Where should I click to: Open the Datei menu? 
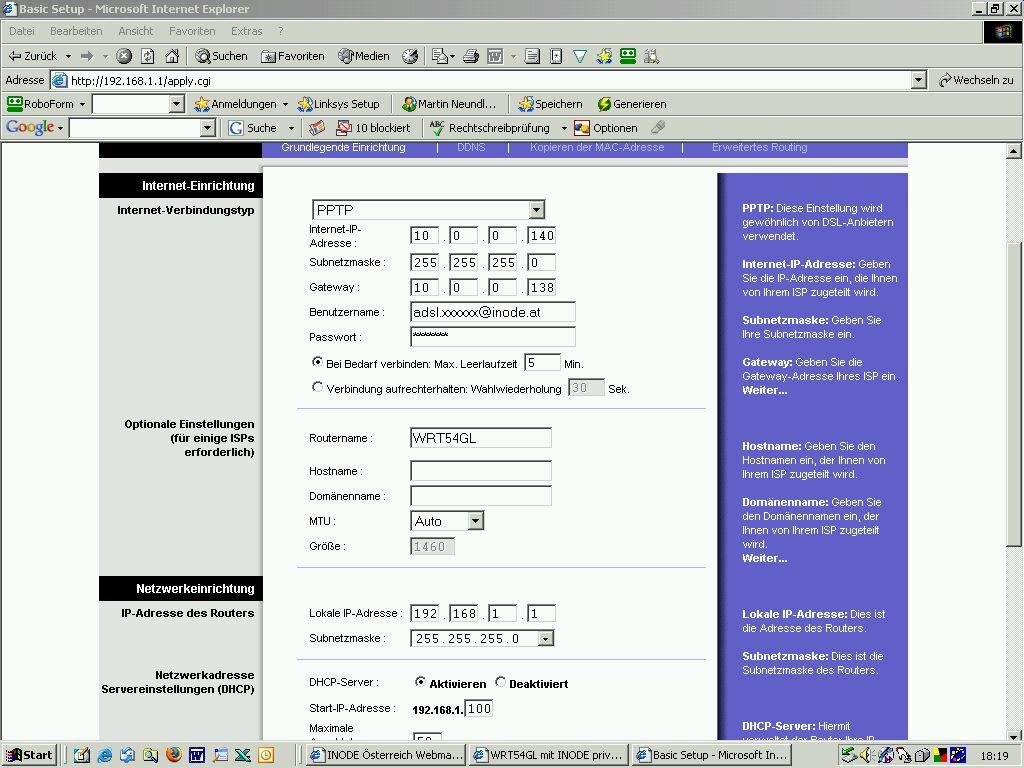(x=22, y=31)
